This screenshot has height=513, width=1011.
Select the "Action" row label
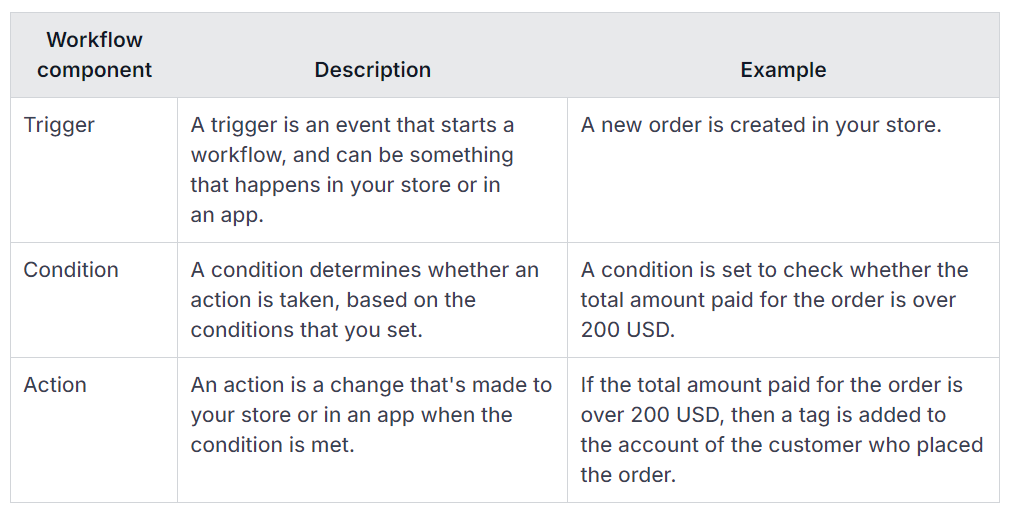tap(55, 385)
